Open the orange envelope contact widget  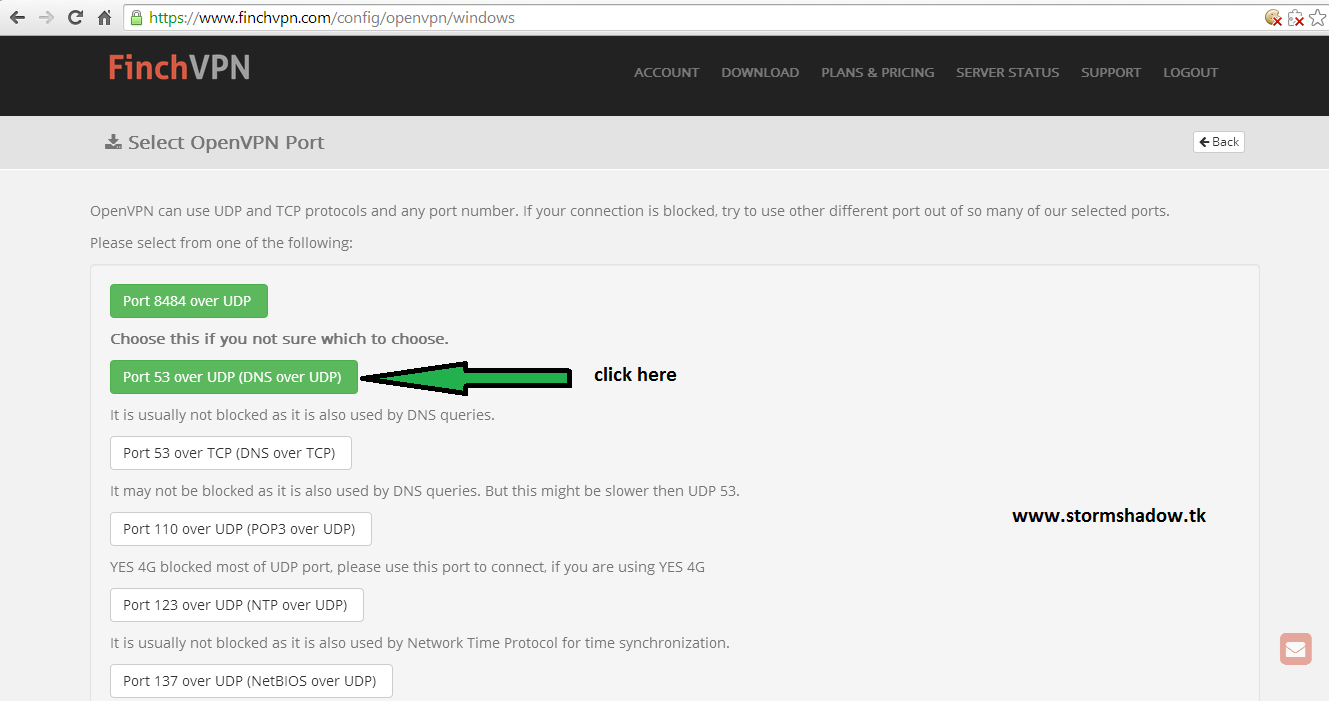(1295, 648)
